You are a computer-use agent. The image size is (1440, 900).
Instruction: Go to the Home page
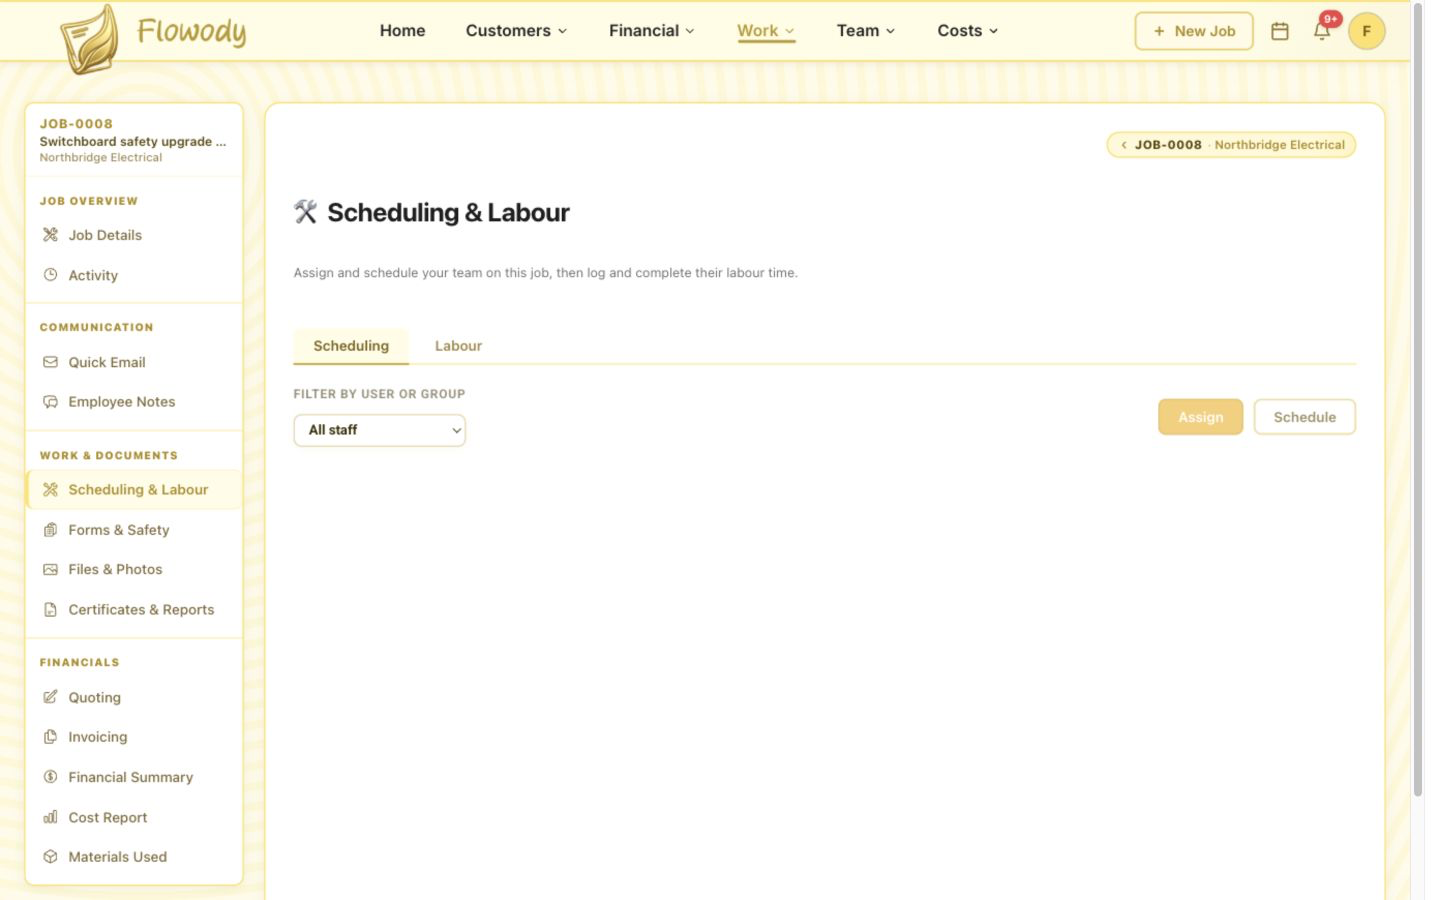pos(402,31)
